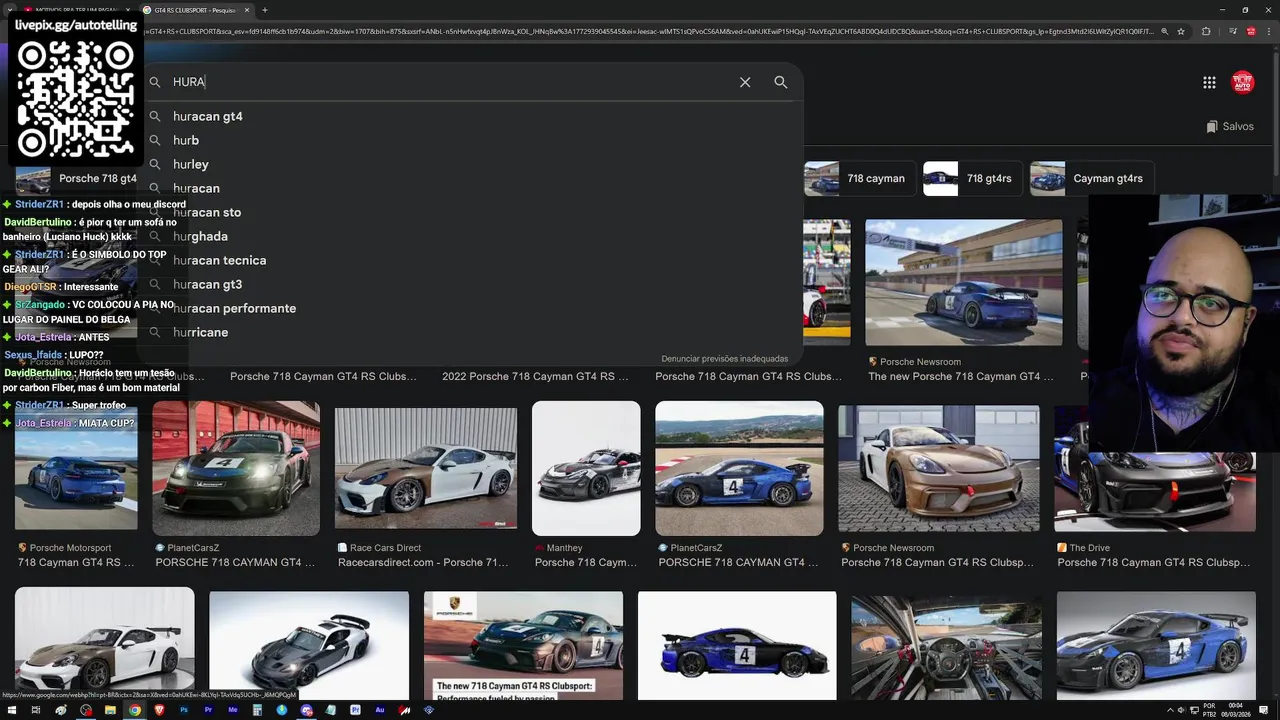This screenshot has height=720, width=1280.
Task: Select the 'Cayman gt4rs' filter chip
Action: 1091,178
